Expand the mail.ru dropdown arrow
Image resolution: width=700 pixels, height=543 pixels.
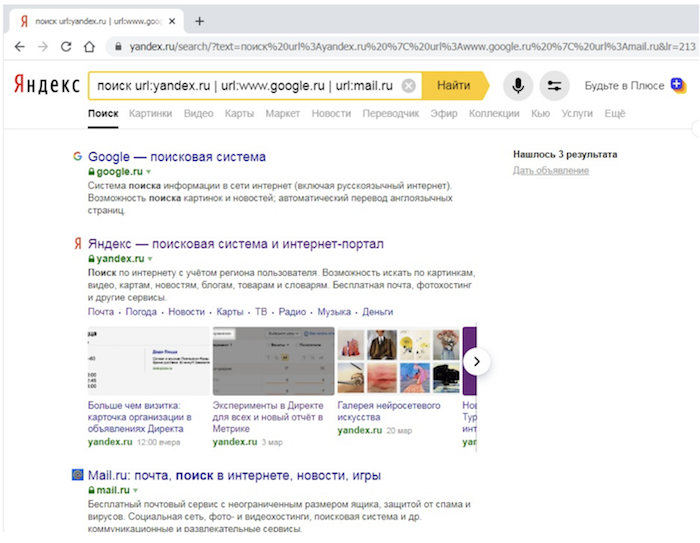pos(135,490)
